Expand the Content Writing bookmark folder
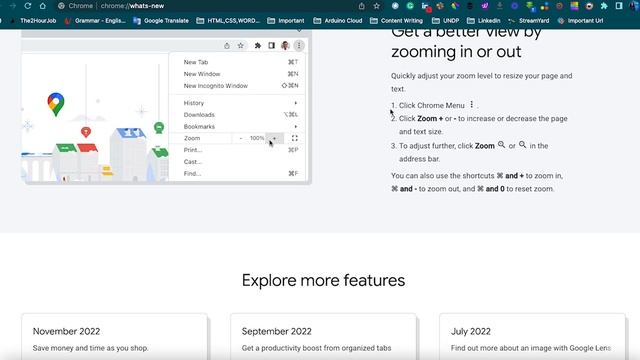640x360 pixels. pos(396,20)
